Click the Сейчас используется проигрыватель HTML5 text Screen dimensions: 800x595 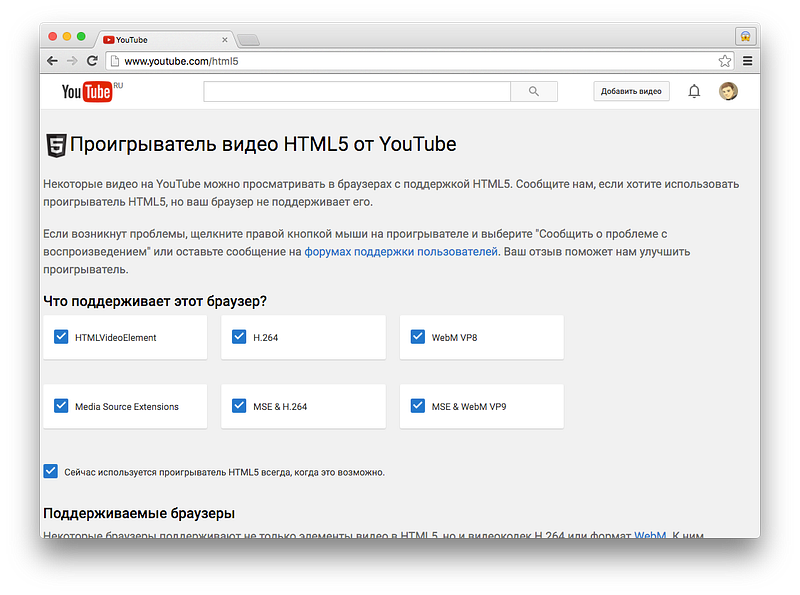click(224, 473)
